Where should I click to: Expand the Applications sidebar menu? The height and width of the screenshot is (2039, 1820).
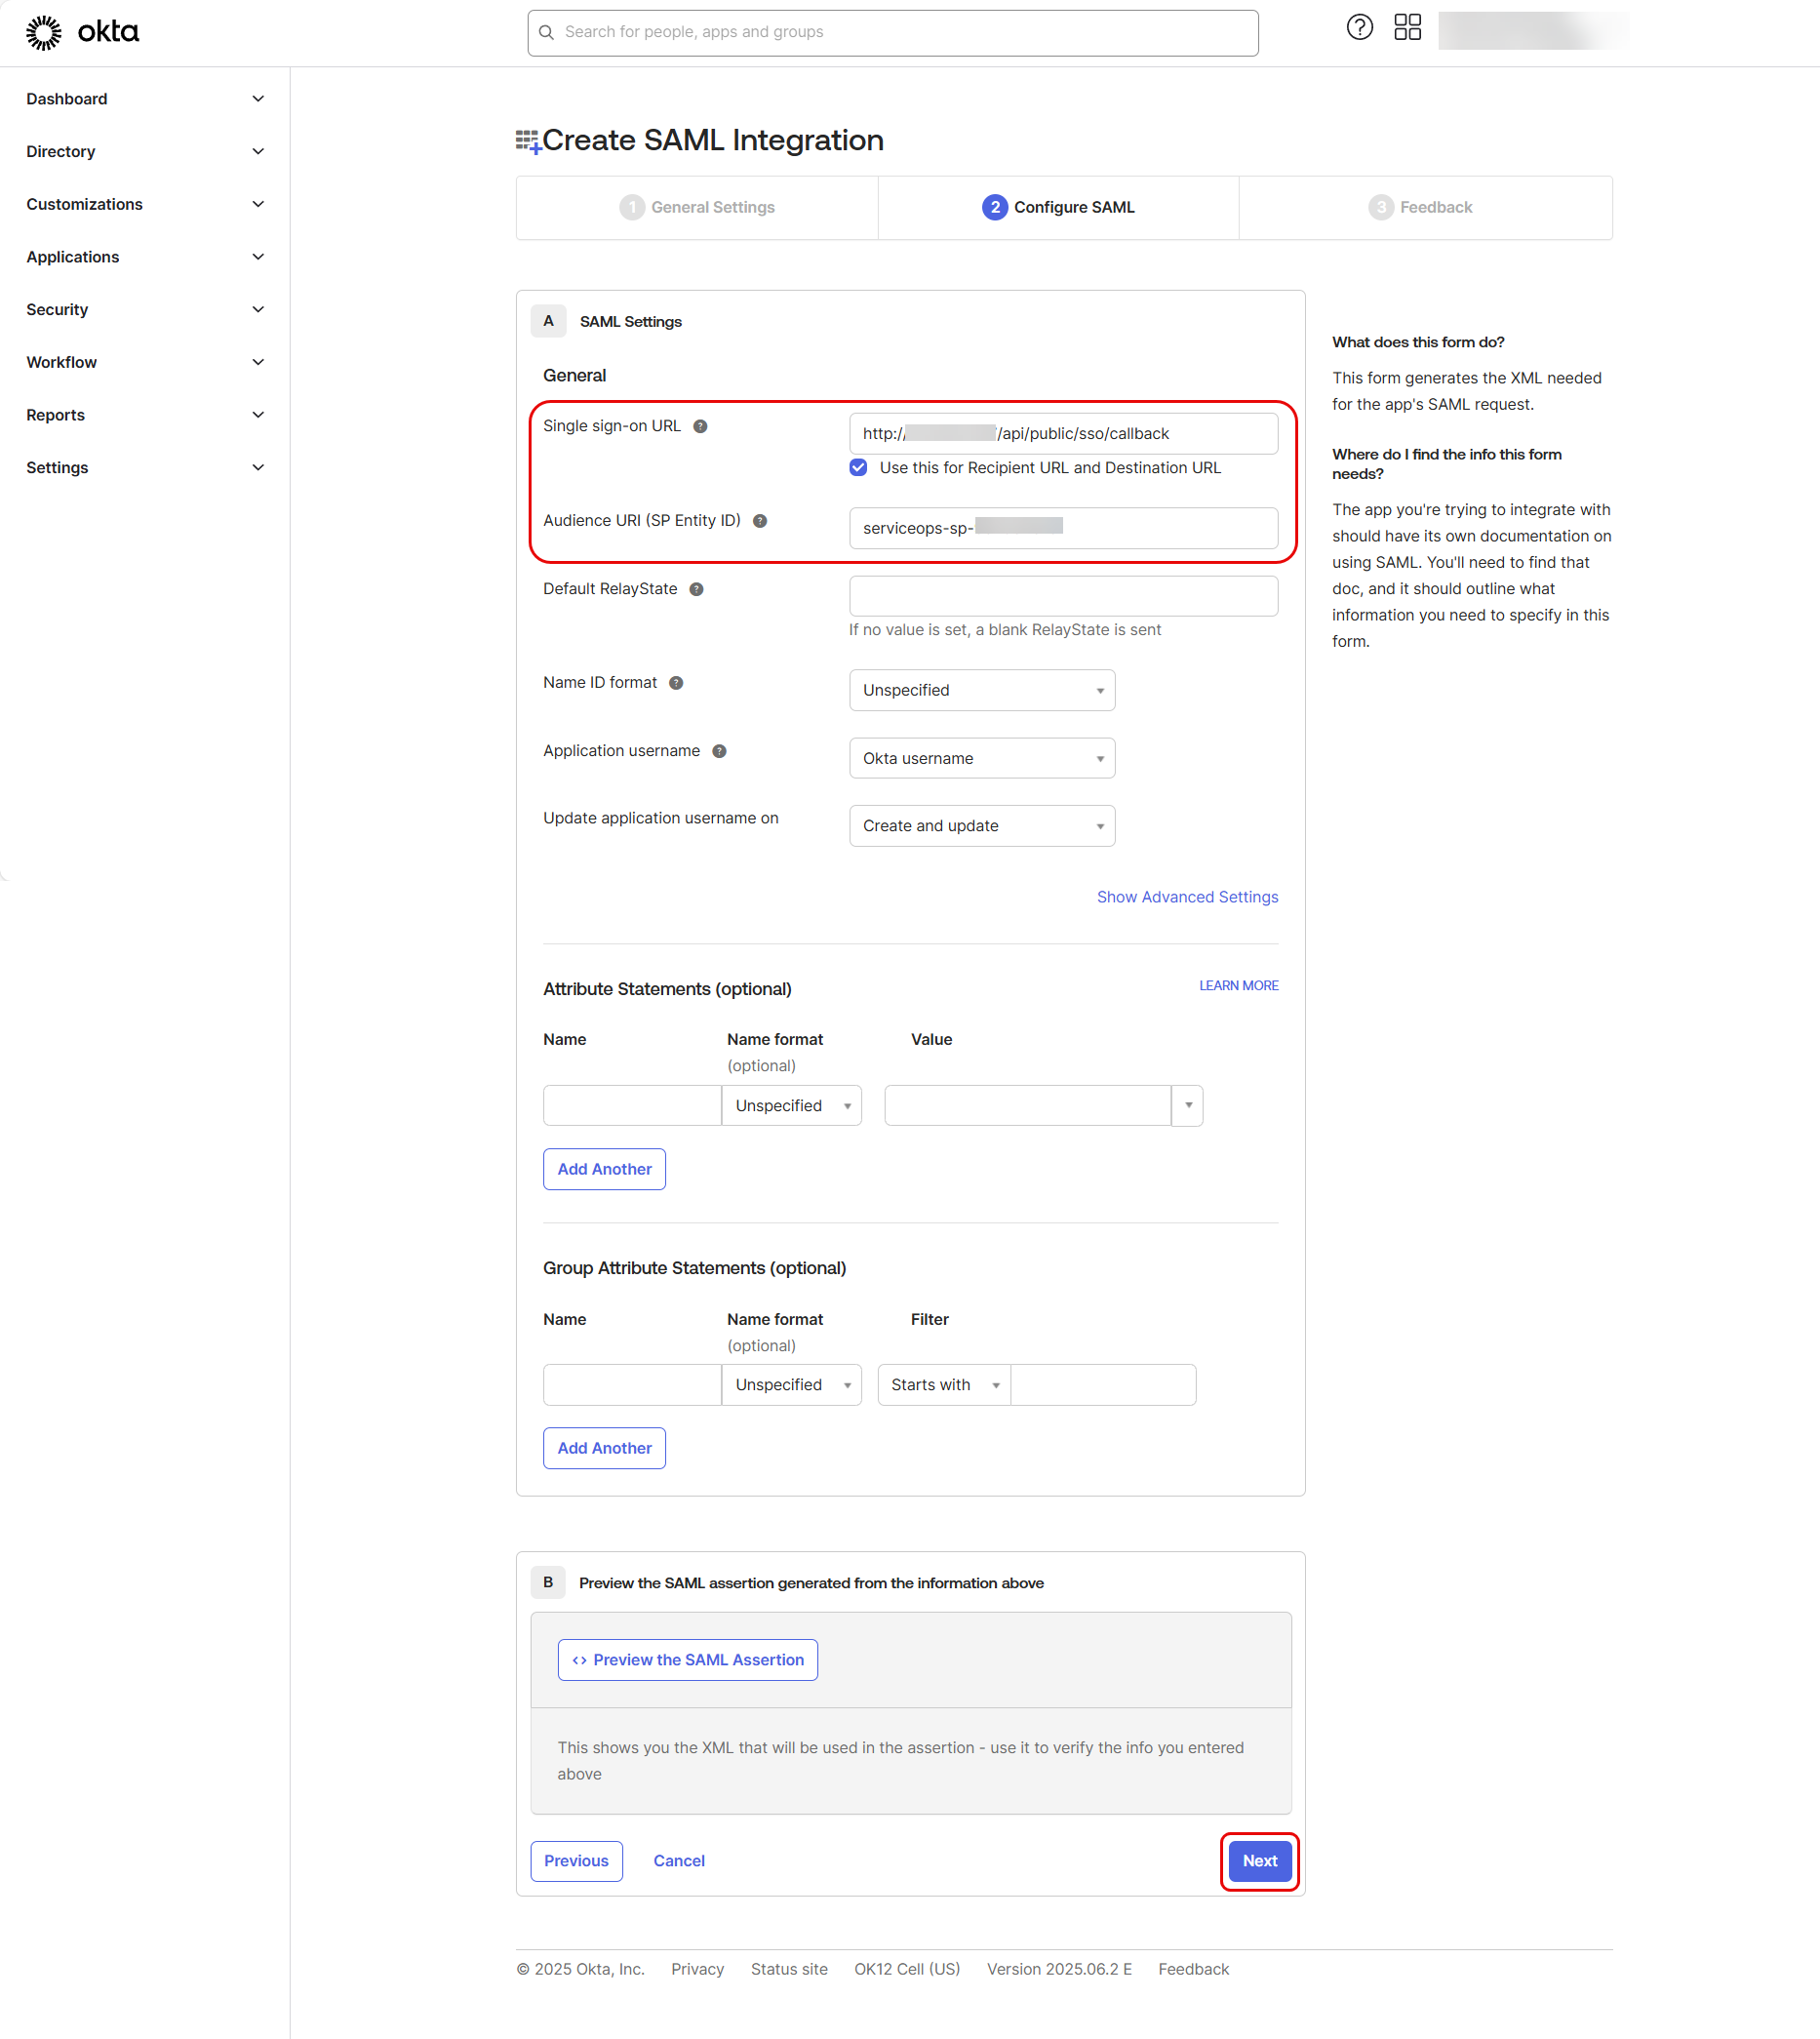point(145,257)
